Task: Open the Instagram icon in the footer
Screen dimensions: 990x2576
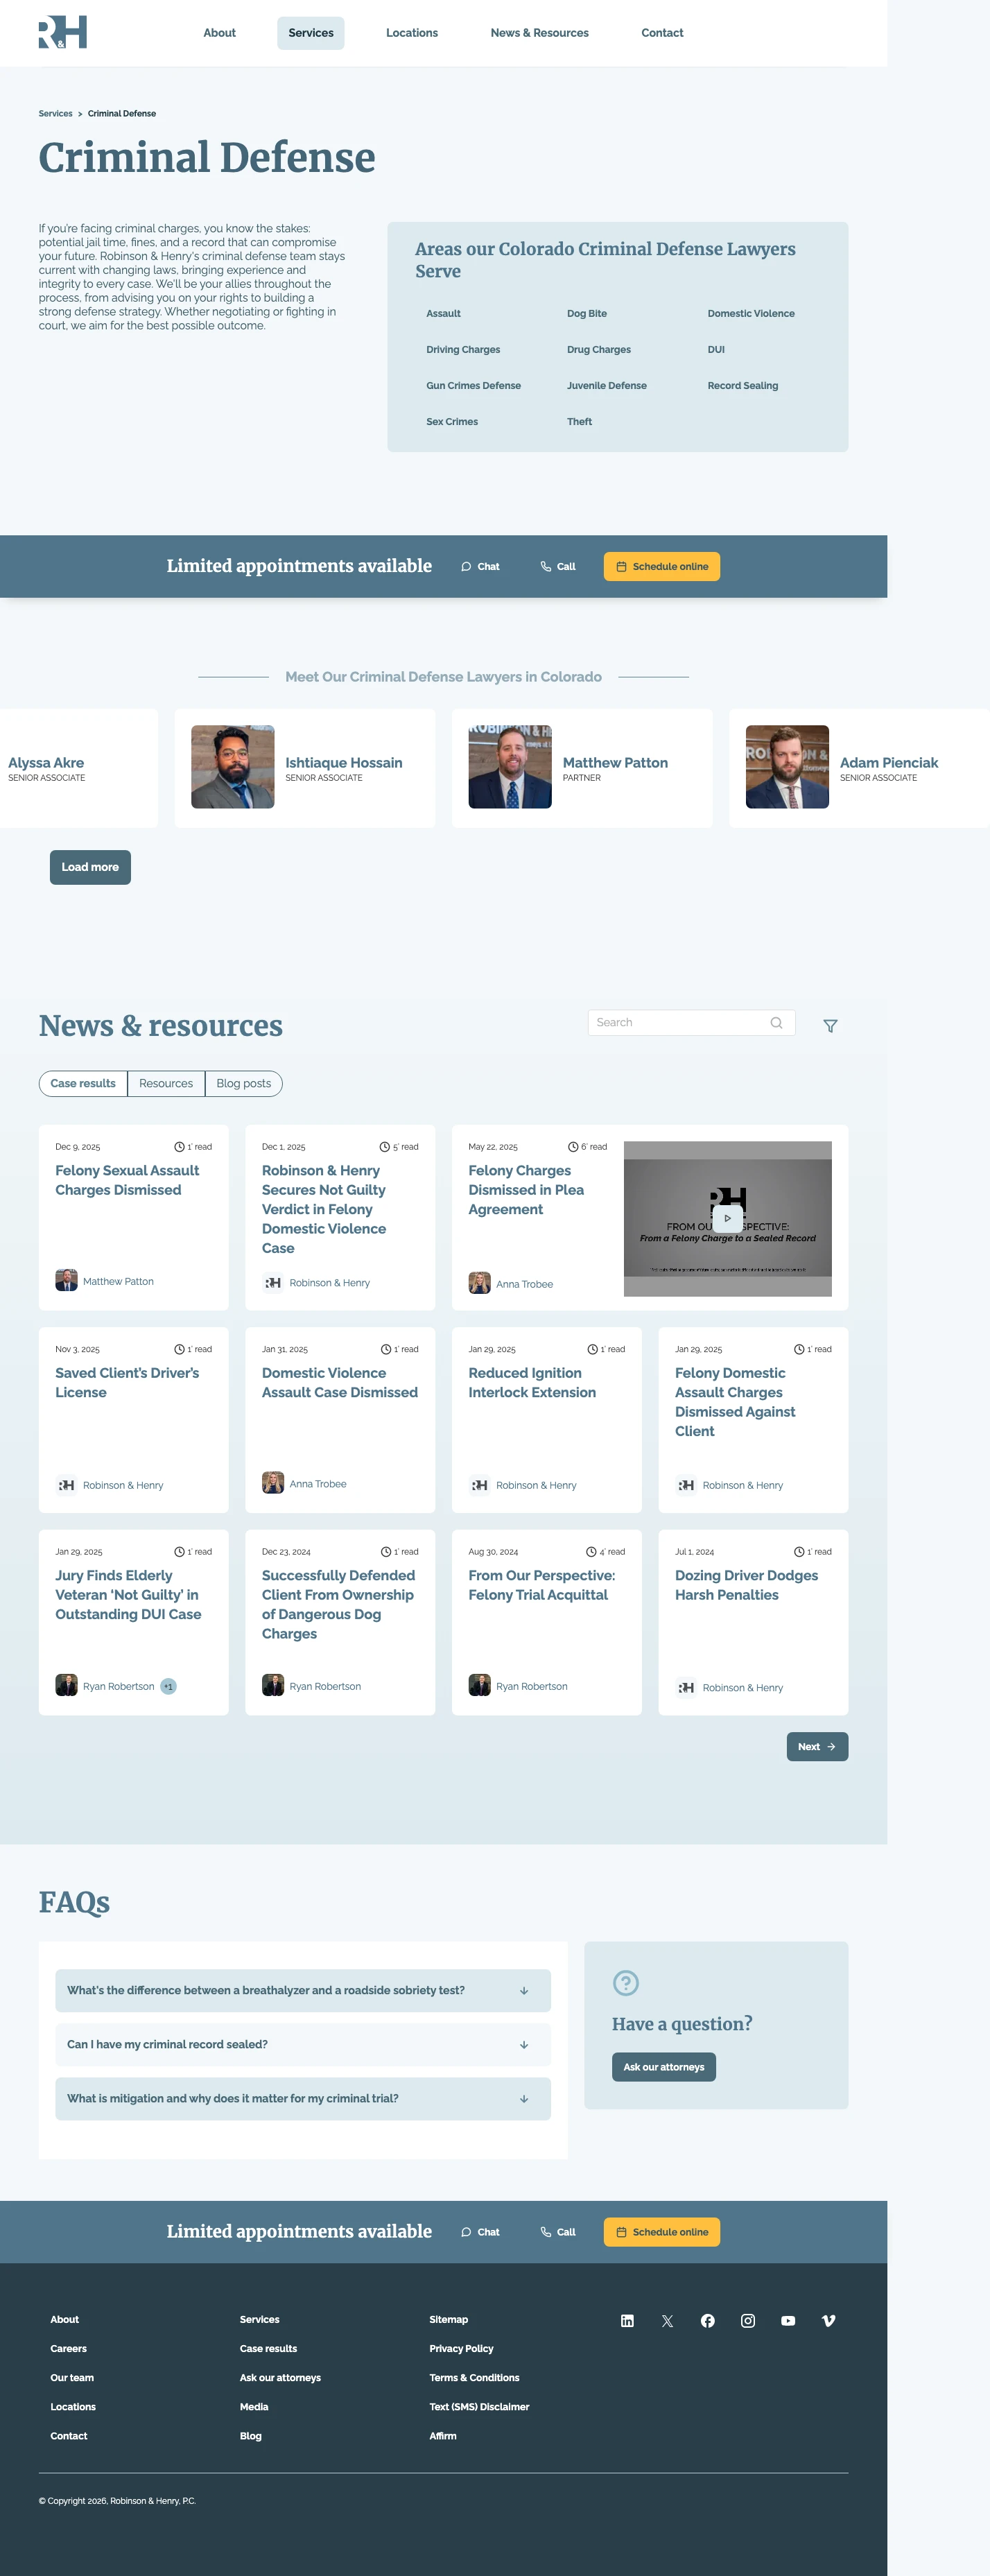Action: pos(748,2321)
